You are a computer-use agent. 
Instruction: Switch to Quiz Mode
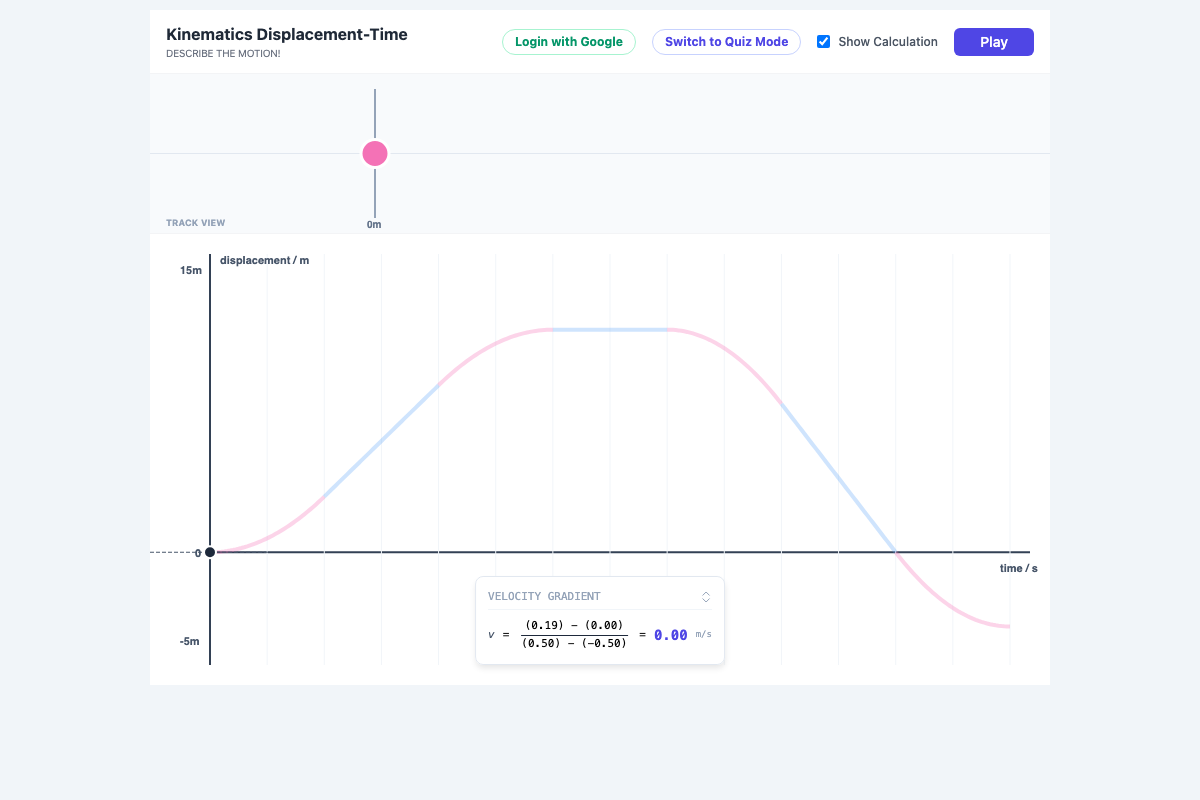(726, 42)
